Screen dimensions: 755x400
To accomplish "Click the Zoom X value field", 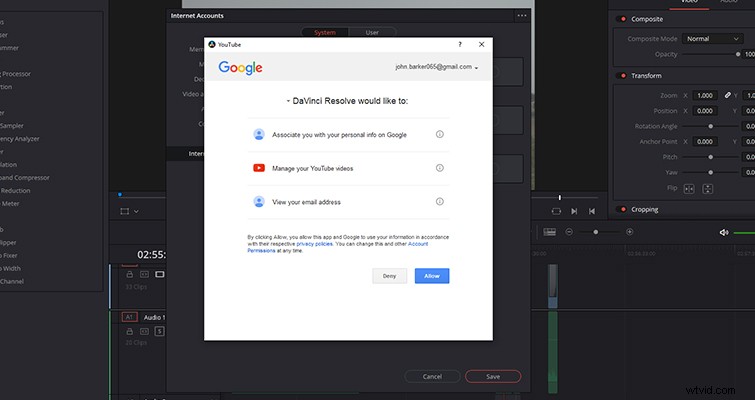I will 705,95.
